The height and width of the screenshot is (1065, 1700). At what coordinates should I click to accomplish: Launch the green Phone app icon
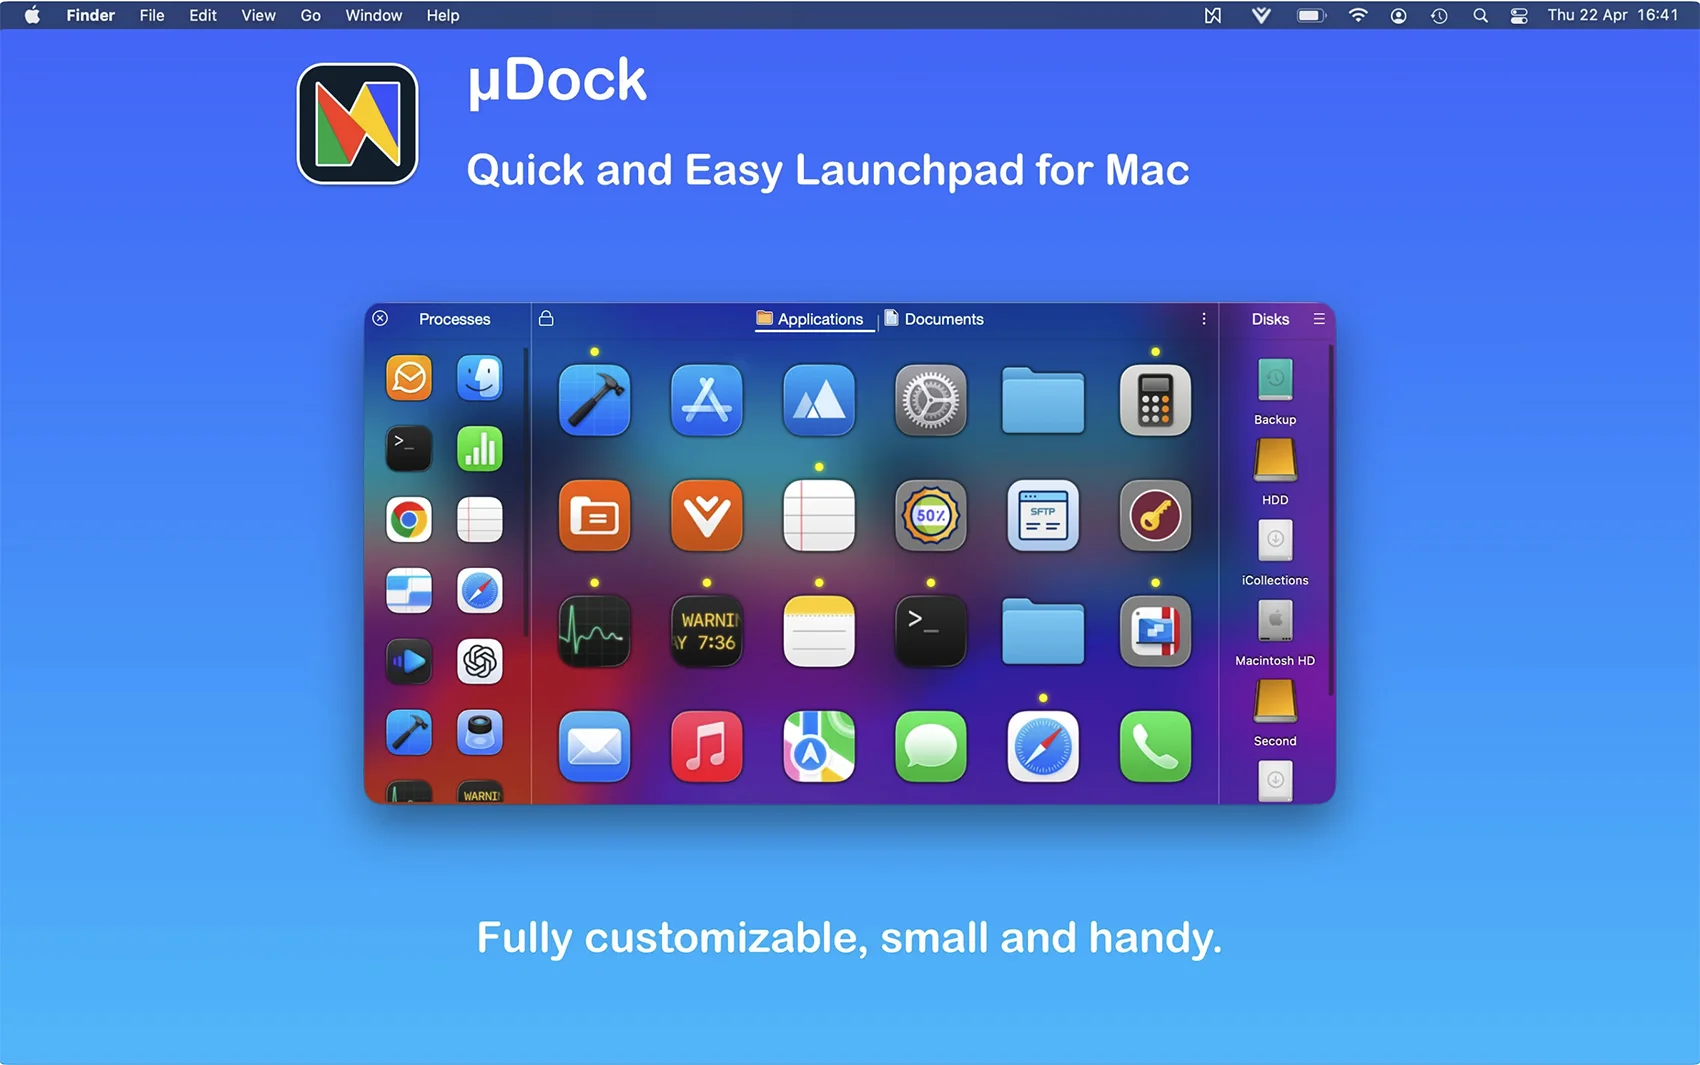(x=1154, y=746)
